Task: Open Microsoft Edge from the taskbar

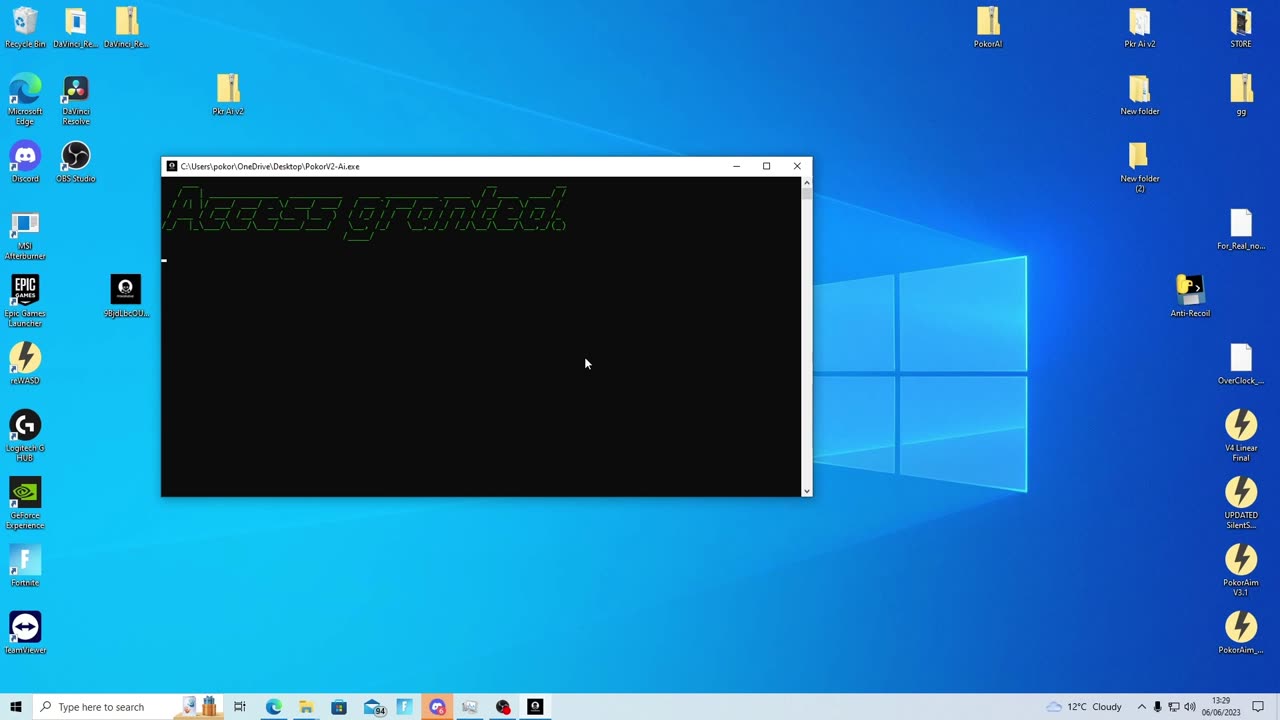Action: coord(273,707)
